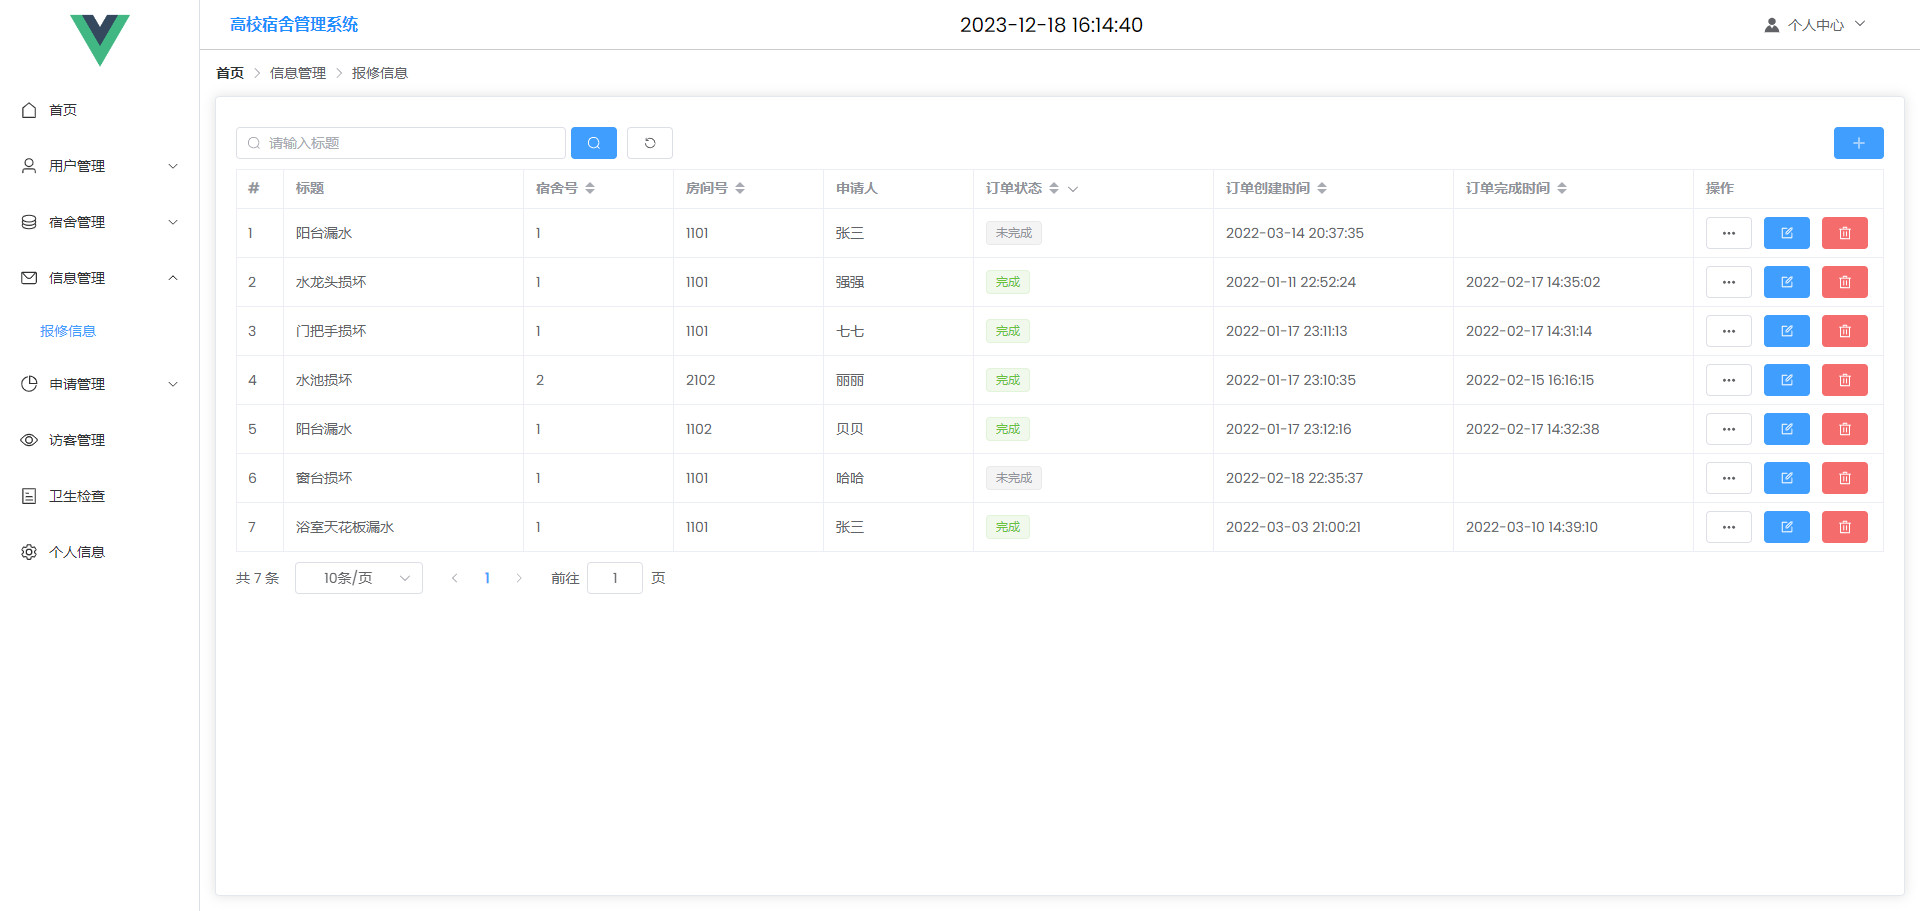The image size is (1920, 911).
Task: Edit the 浴室天花板漏水 repair row
Action: coord(1786,527)
